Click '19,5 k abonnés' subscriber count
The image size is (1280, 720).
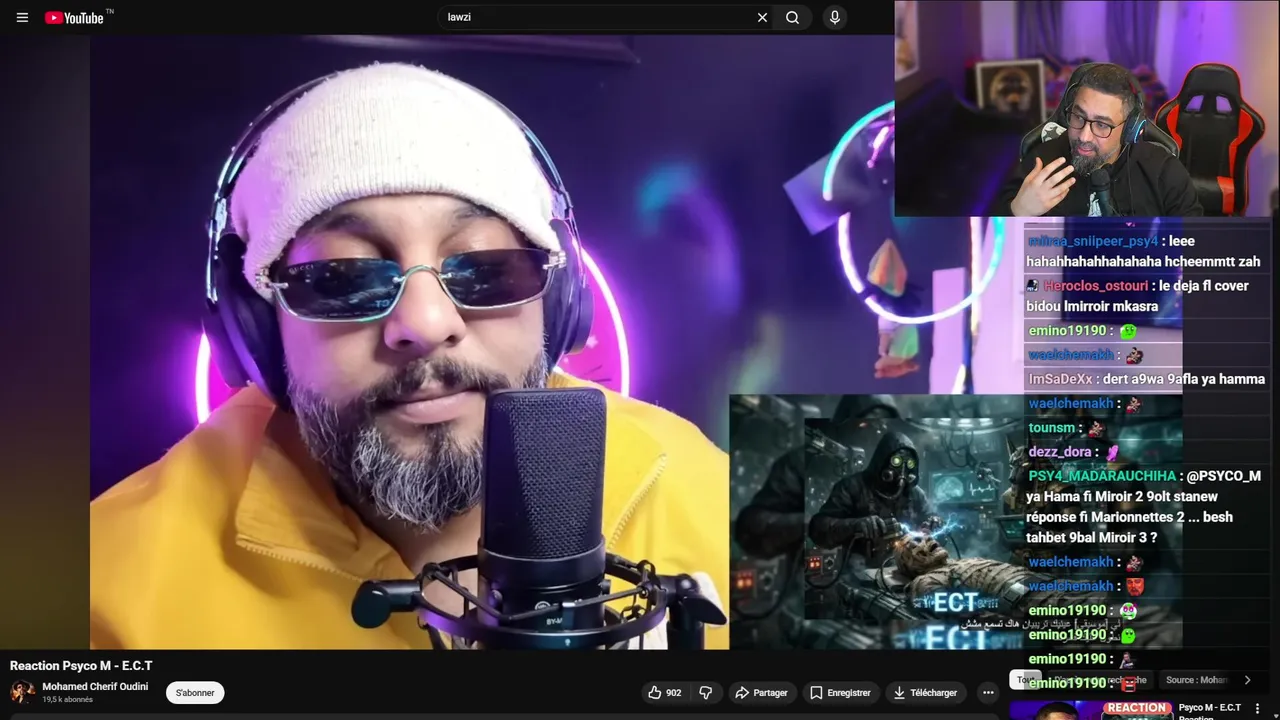(67, 700)
